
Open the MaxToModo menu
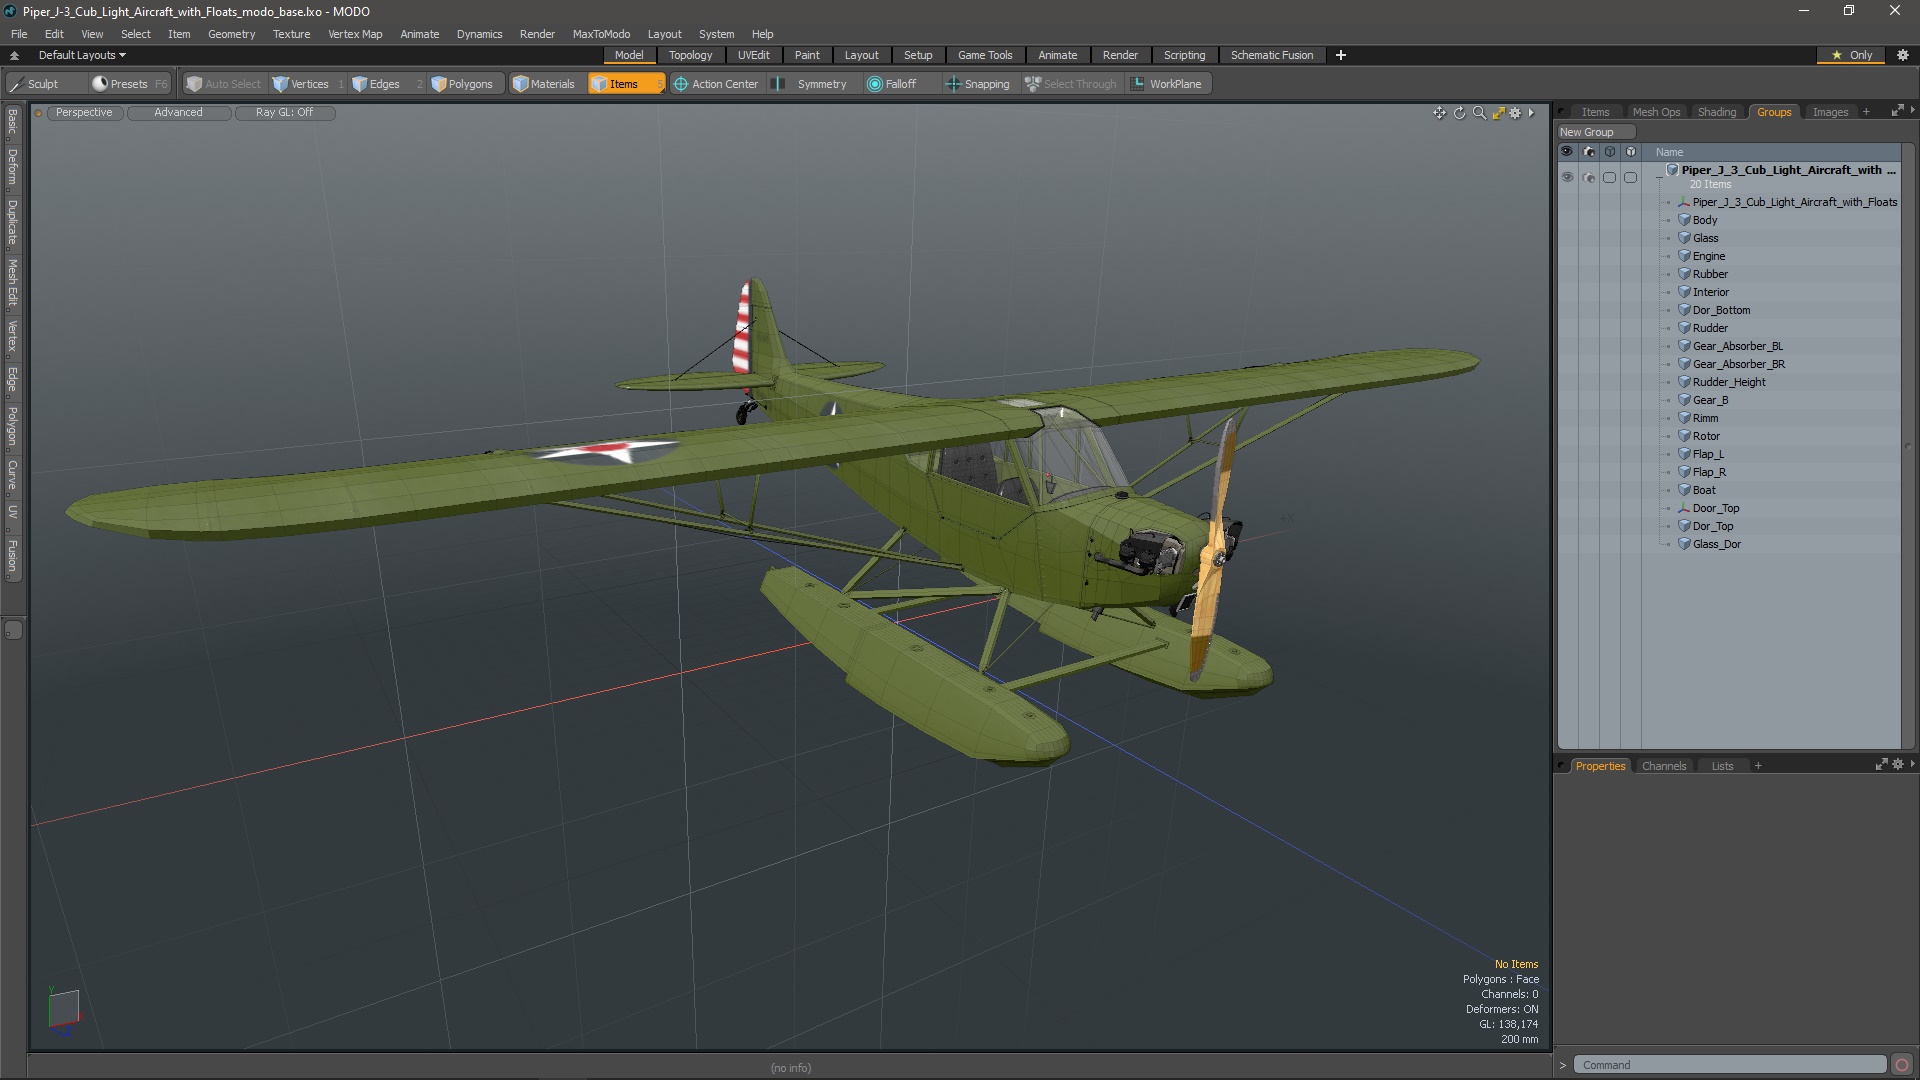(601, 34)
